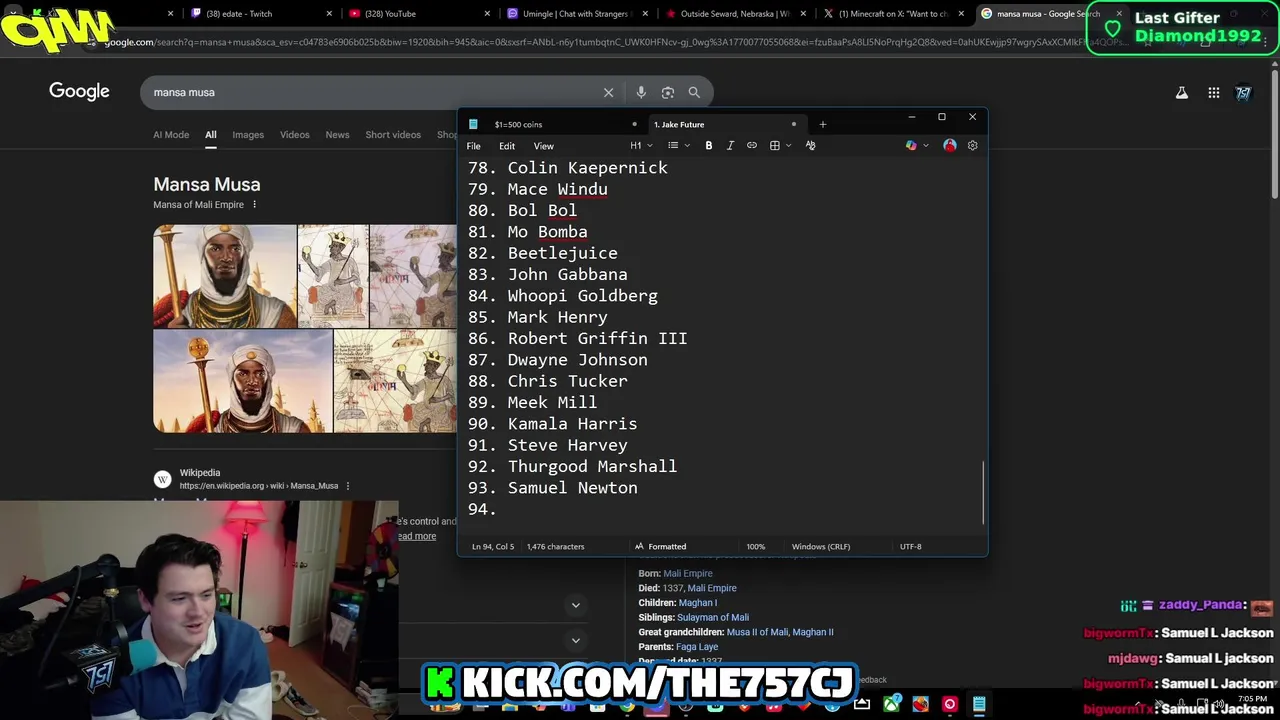This screenshot has width=1280, height=720.
Task: Toggle bold formatting in Notepad
Action: click(x=709, y=146)
